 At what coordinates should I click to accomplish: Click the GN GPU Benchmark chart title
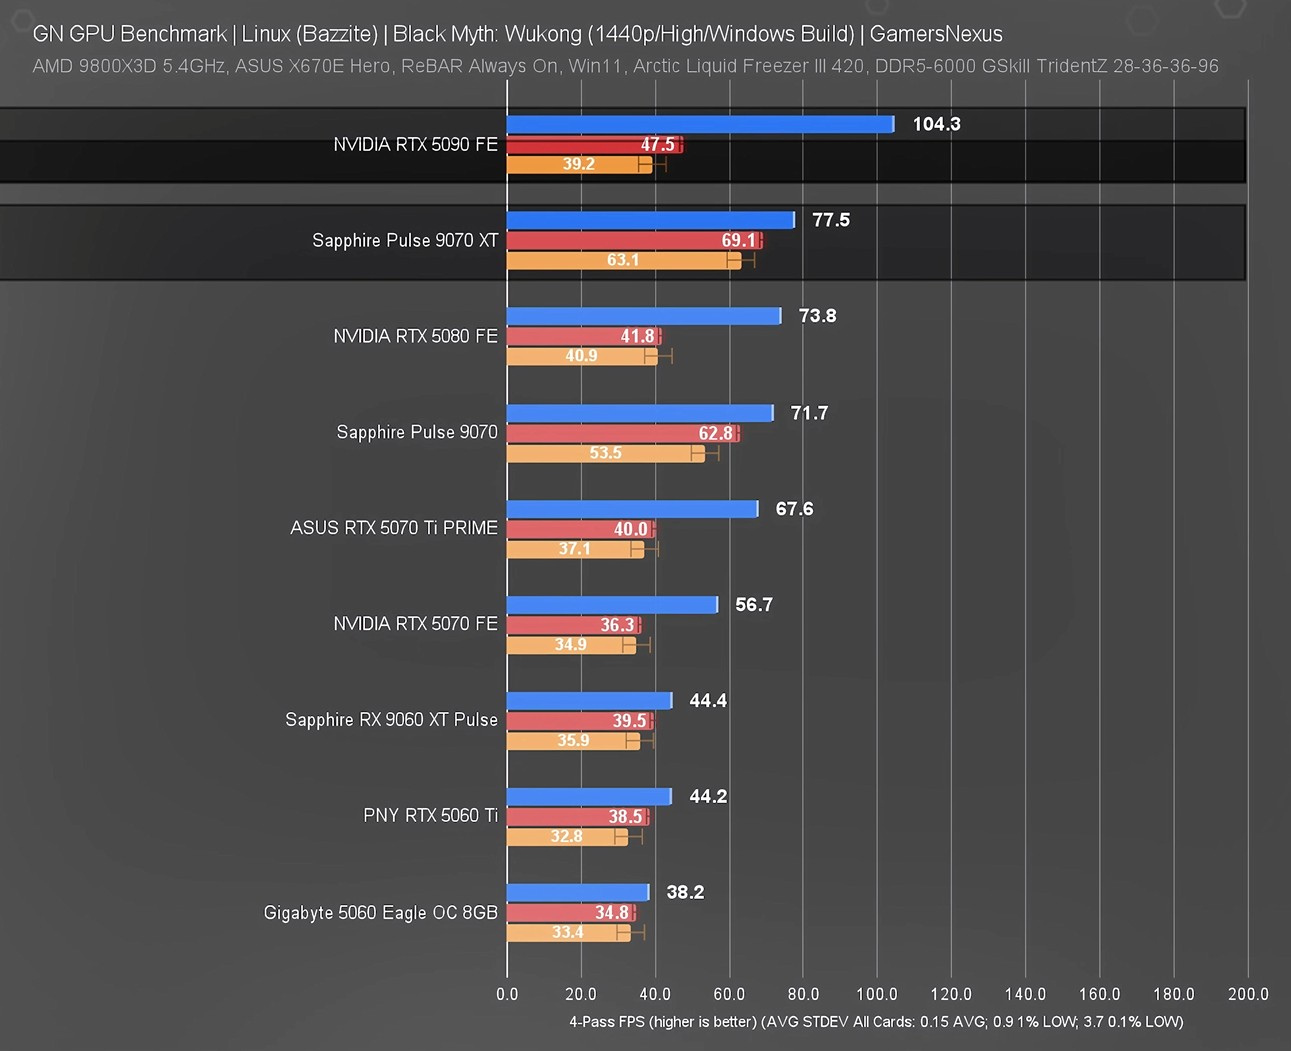517,34
